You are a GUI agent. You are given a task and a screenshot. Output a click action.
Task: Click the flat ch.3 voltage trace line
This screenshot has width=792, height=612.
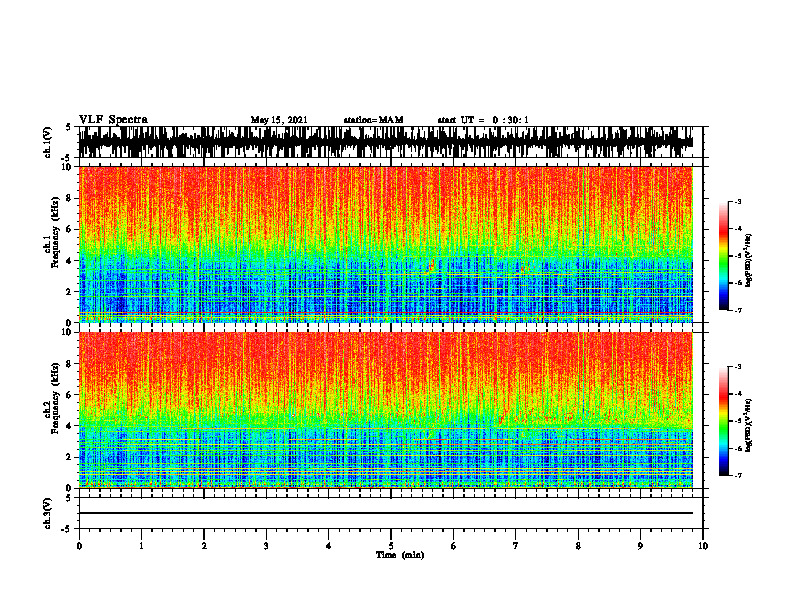(x=386, y=513)
